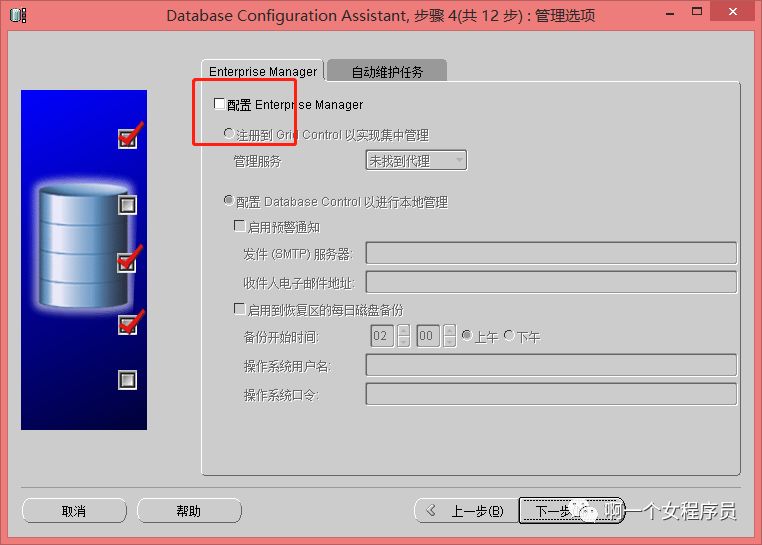The width and height of the screenshot is (762, 545).
Task: Select 配置 Database Control 以进行本地管理 radio button
Action: pos(228,200)
